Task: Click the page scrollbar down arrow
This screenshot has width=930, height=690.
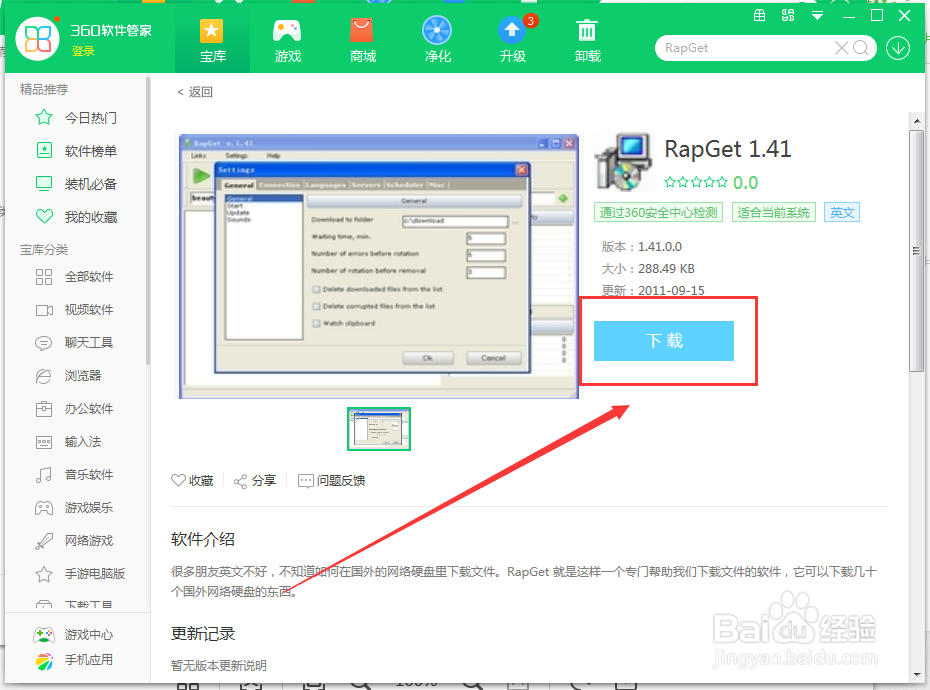Action: click(x=917, y=675)
